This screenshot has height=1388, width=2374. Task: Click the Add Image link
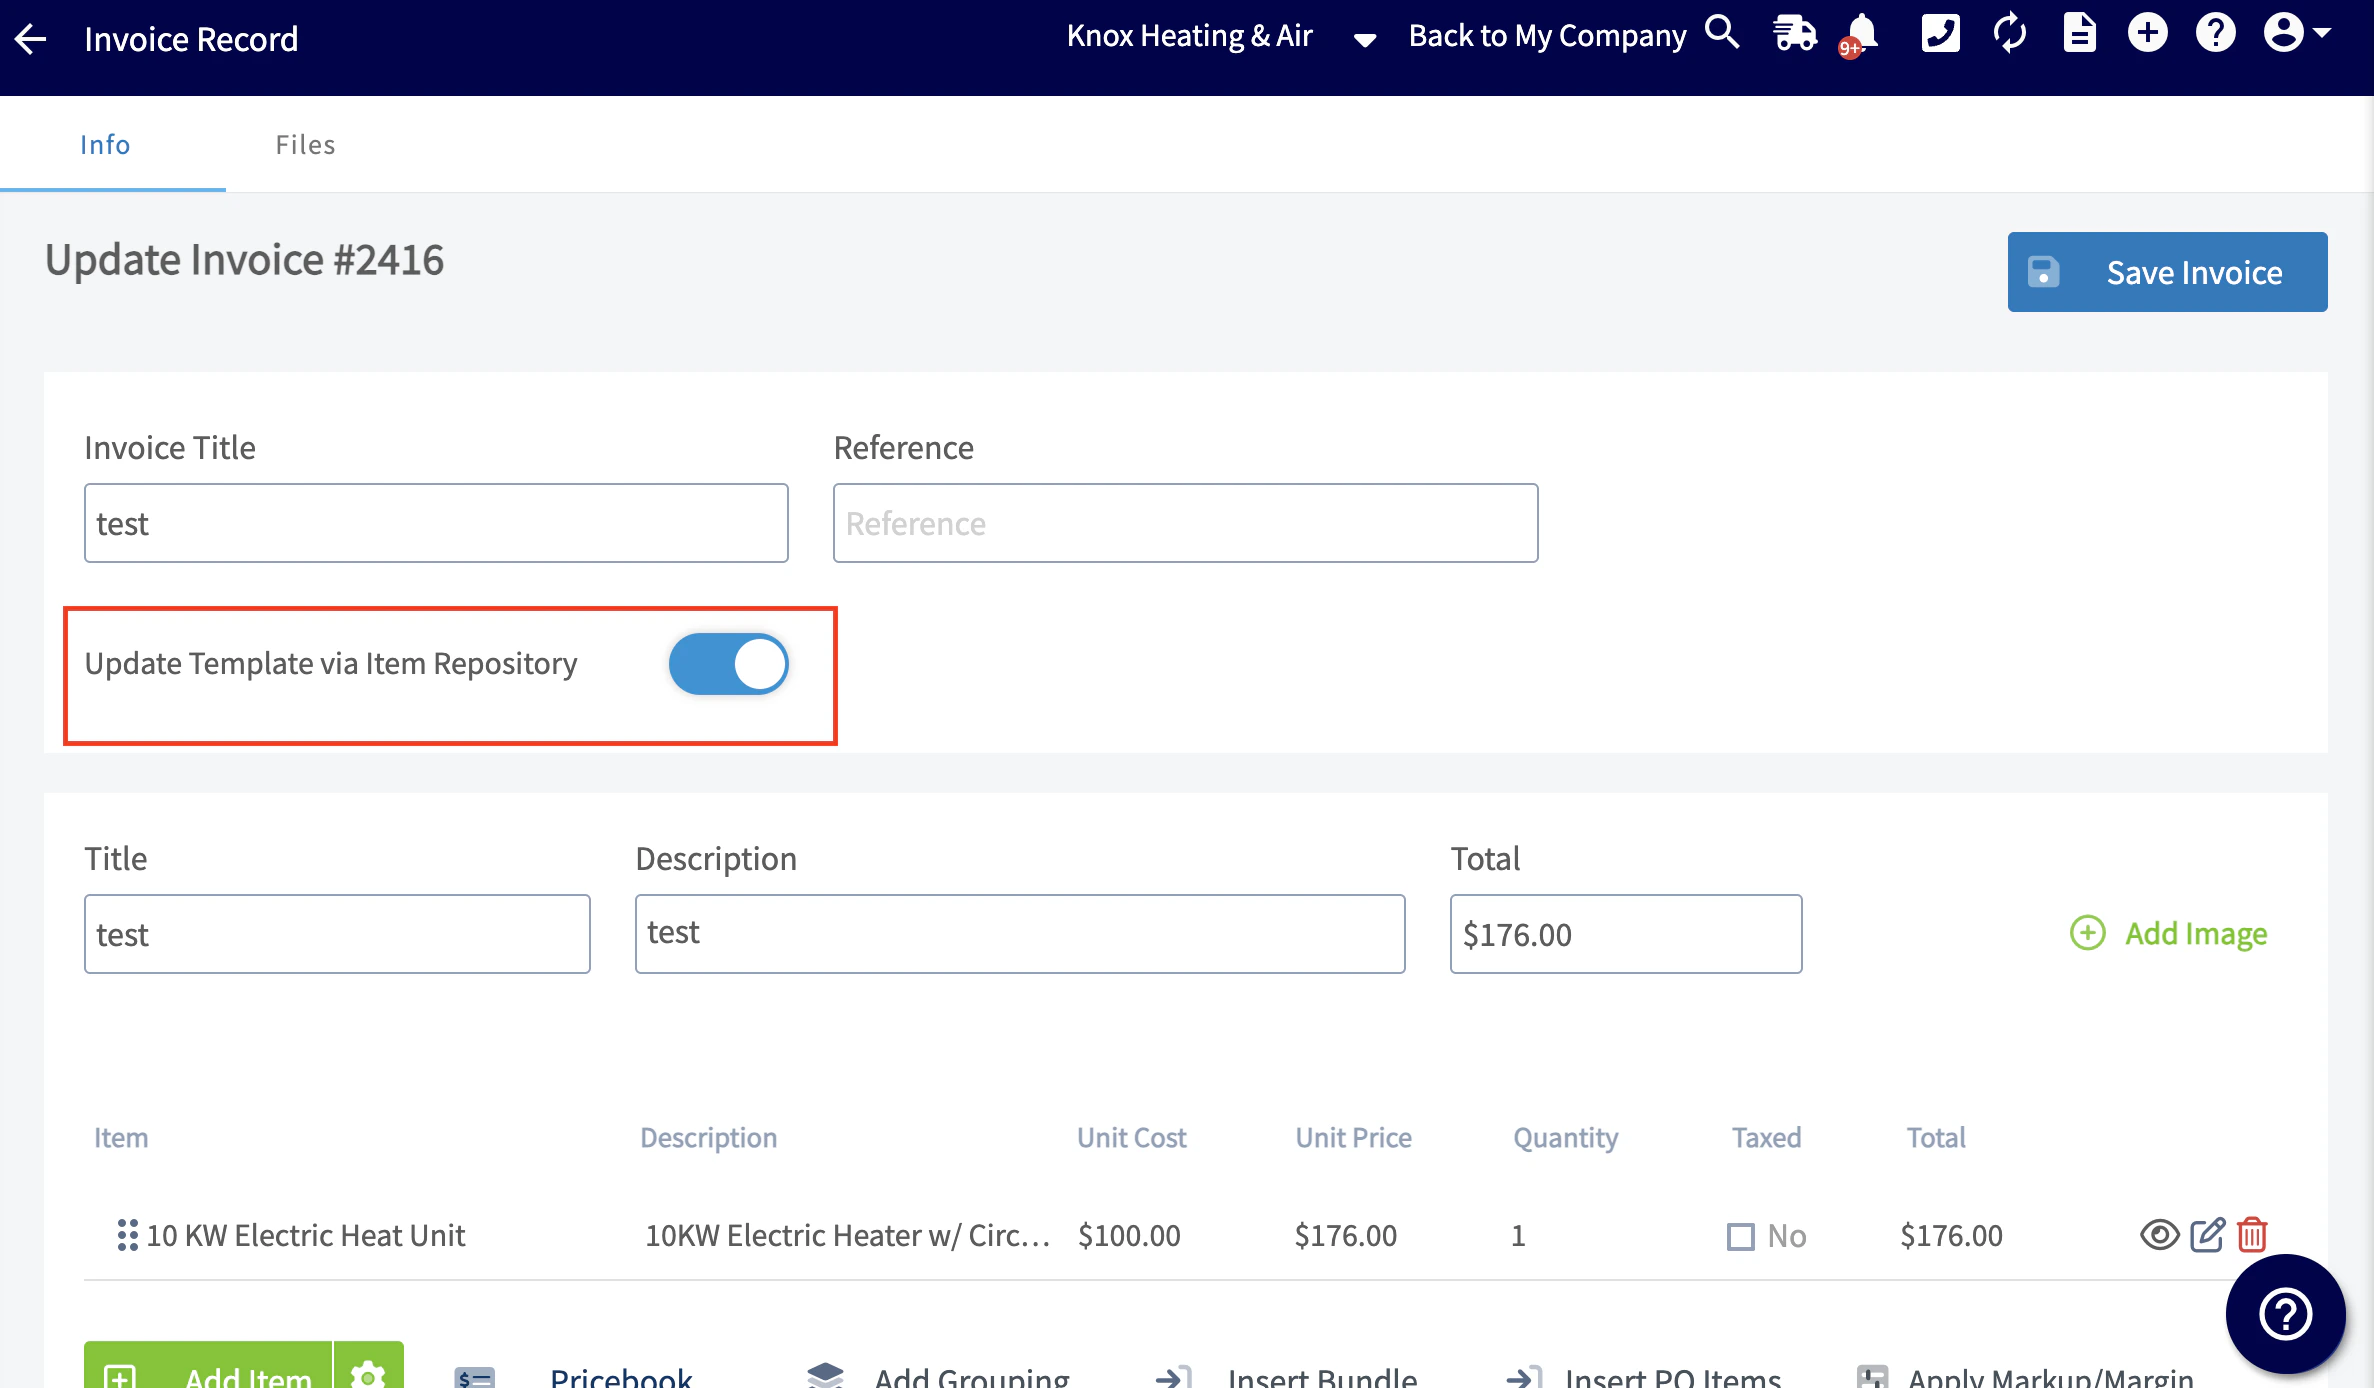[2168, 933]
